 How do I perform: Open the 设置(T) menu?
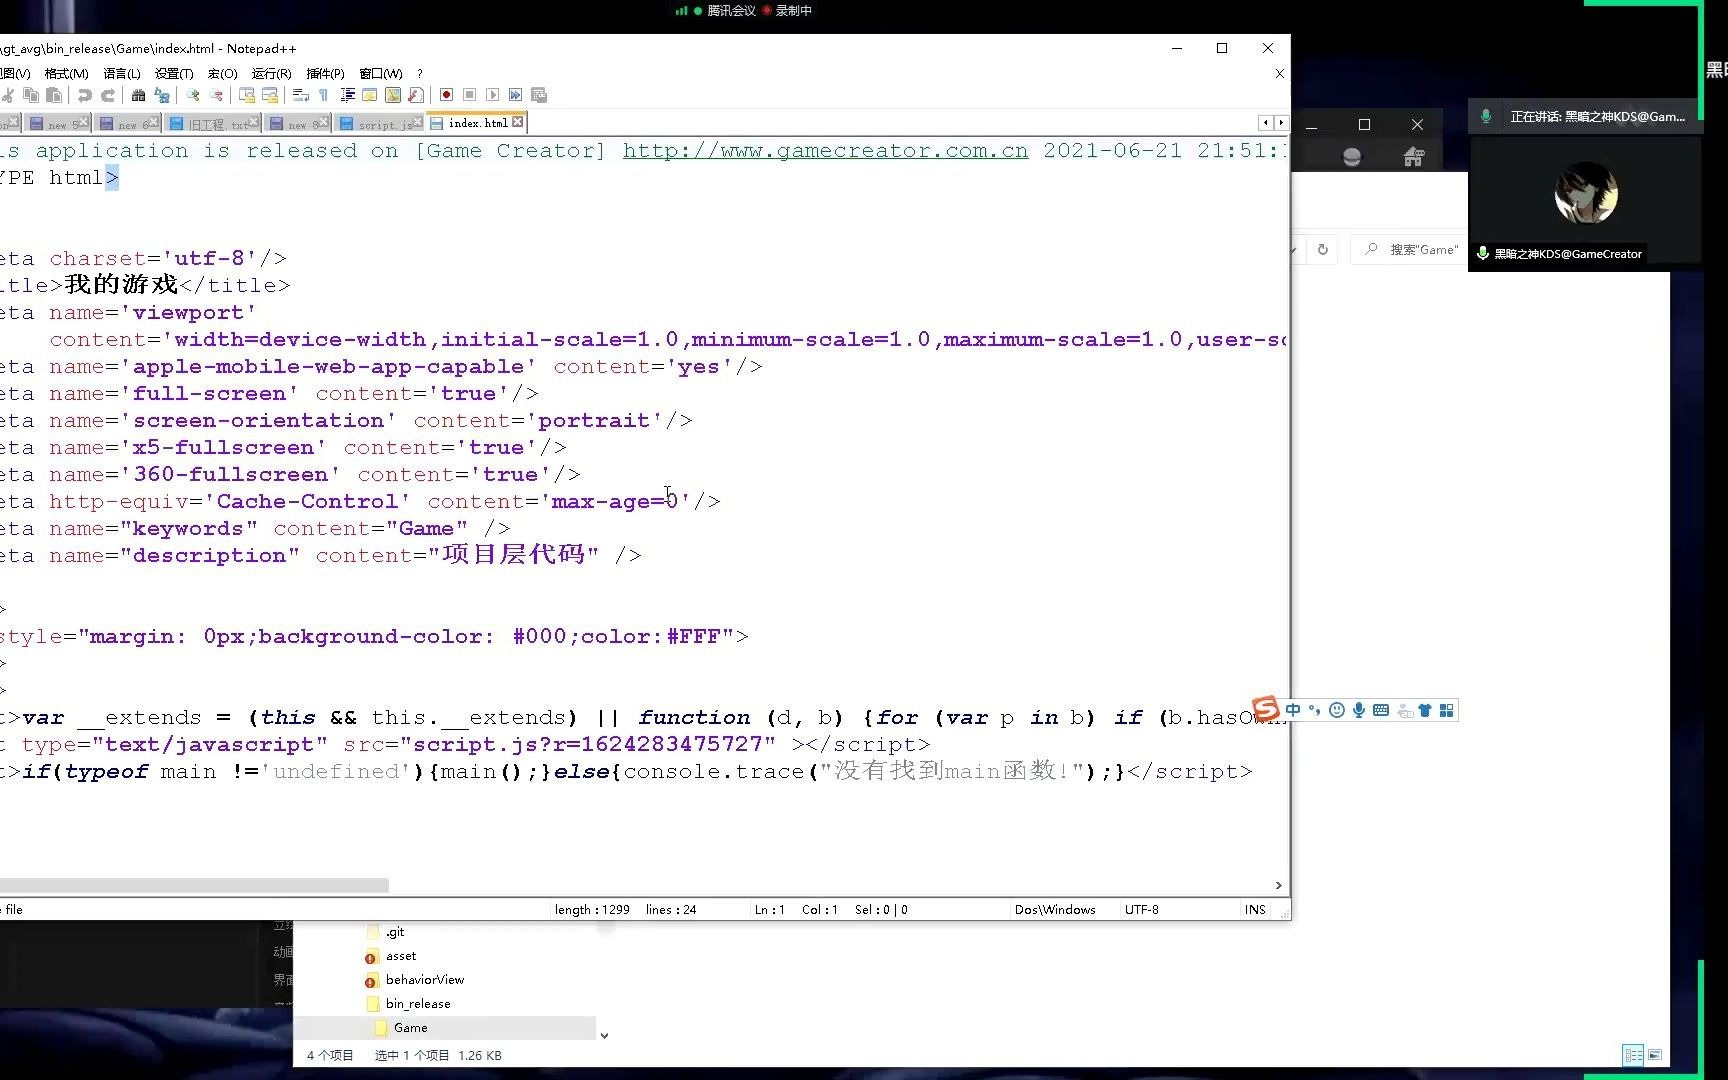tap(174, 74)
